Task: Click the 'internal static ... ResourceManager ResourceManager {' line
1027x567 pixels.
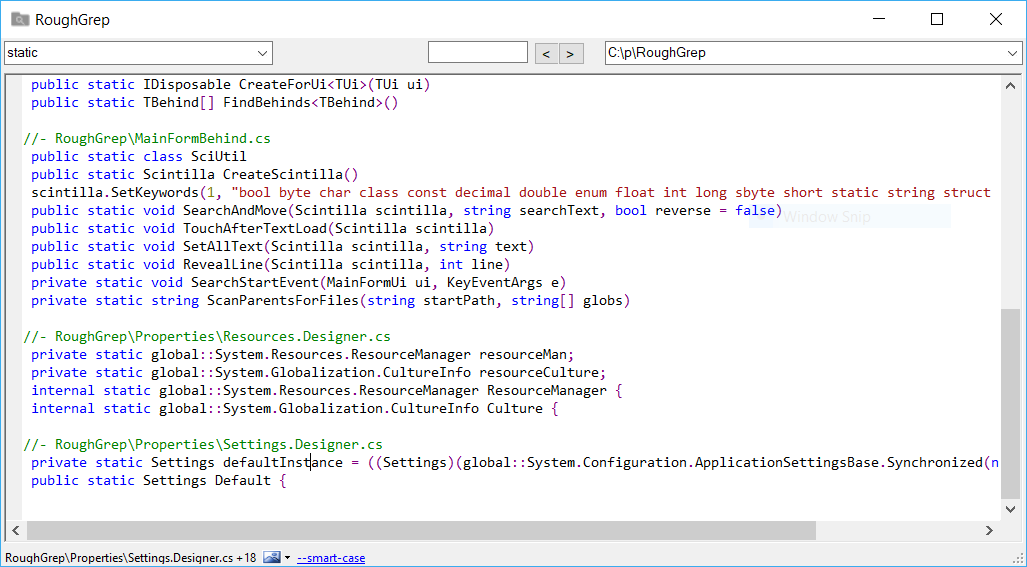Action: [x=327, y=390]
